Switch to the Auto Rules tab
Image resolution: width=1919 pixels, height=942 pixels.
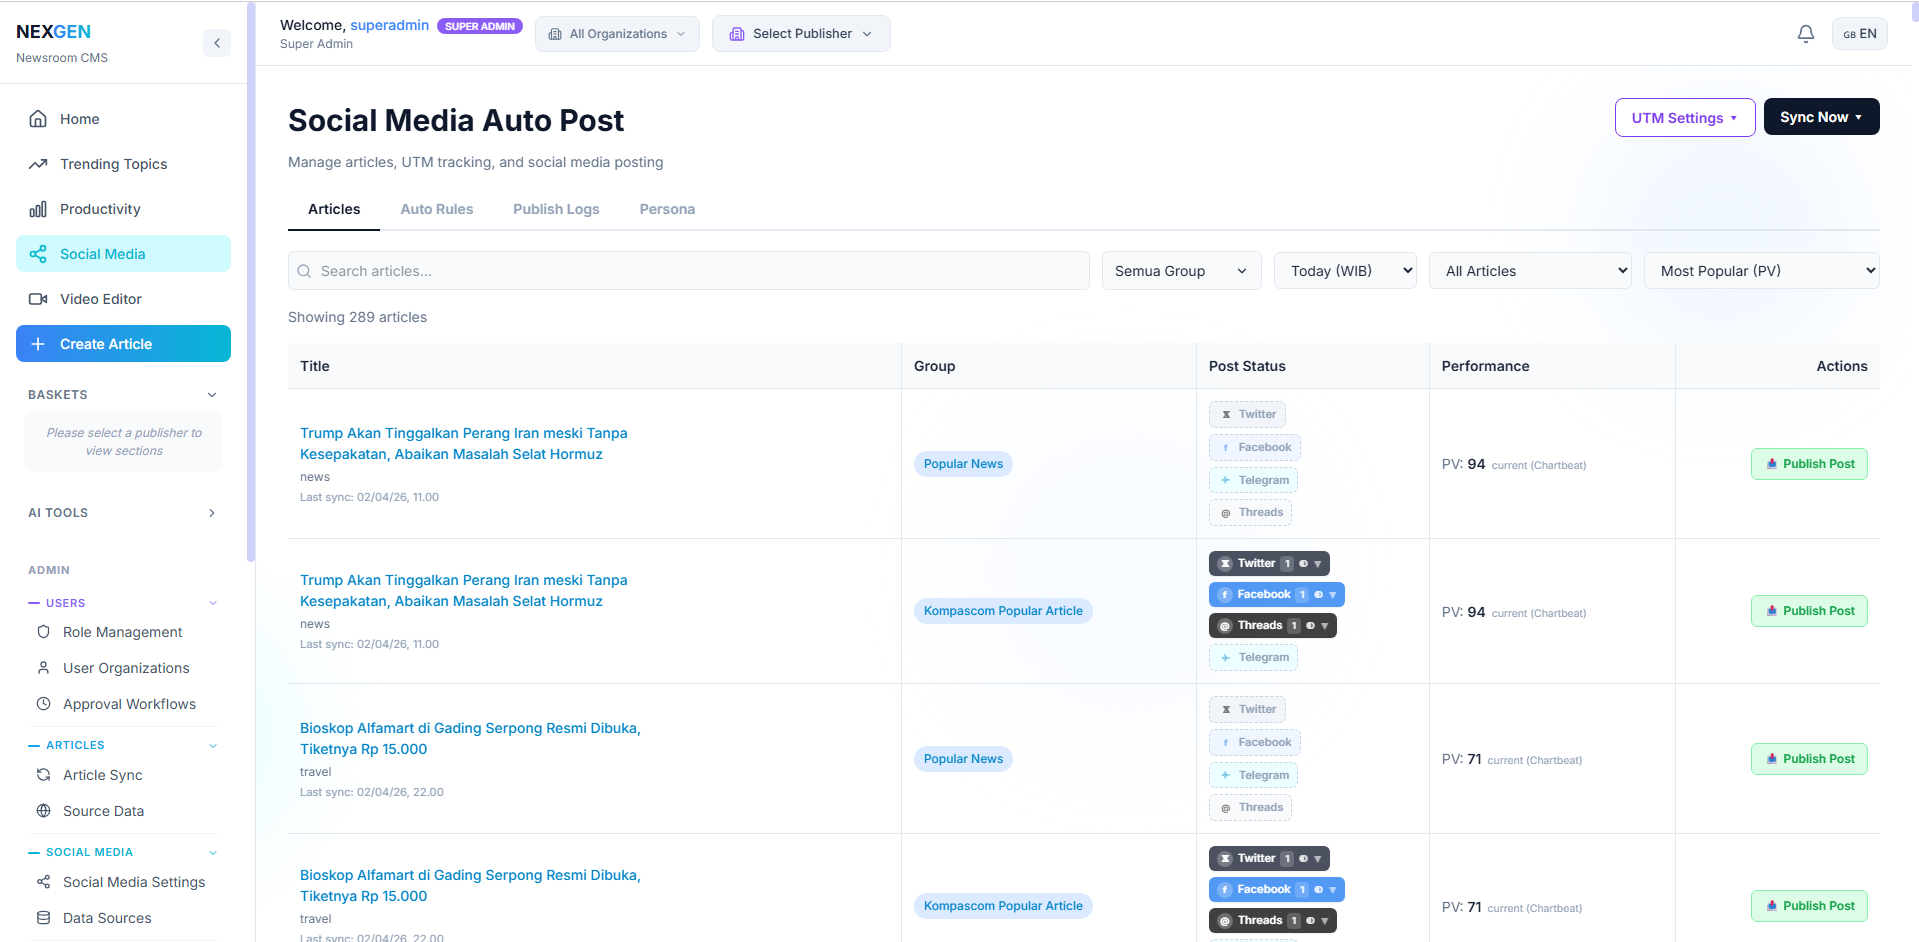click(437, 209)
